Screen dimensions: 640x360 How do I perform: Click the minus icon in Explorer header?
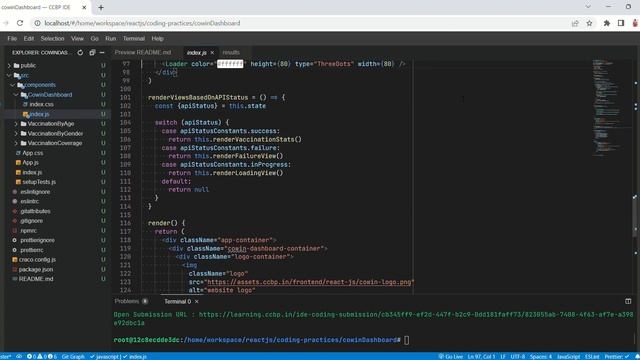[x=102, y=53]
